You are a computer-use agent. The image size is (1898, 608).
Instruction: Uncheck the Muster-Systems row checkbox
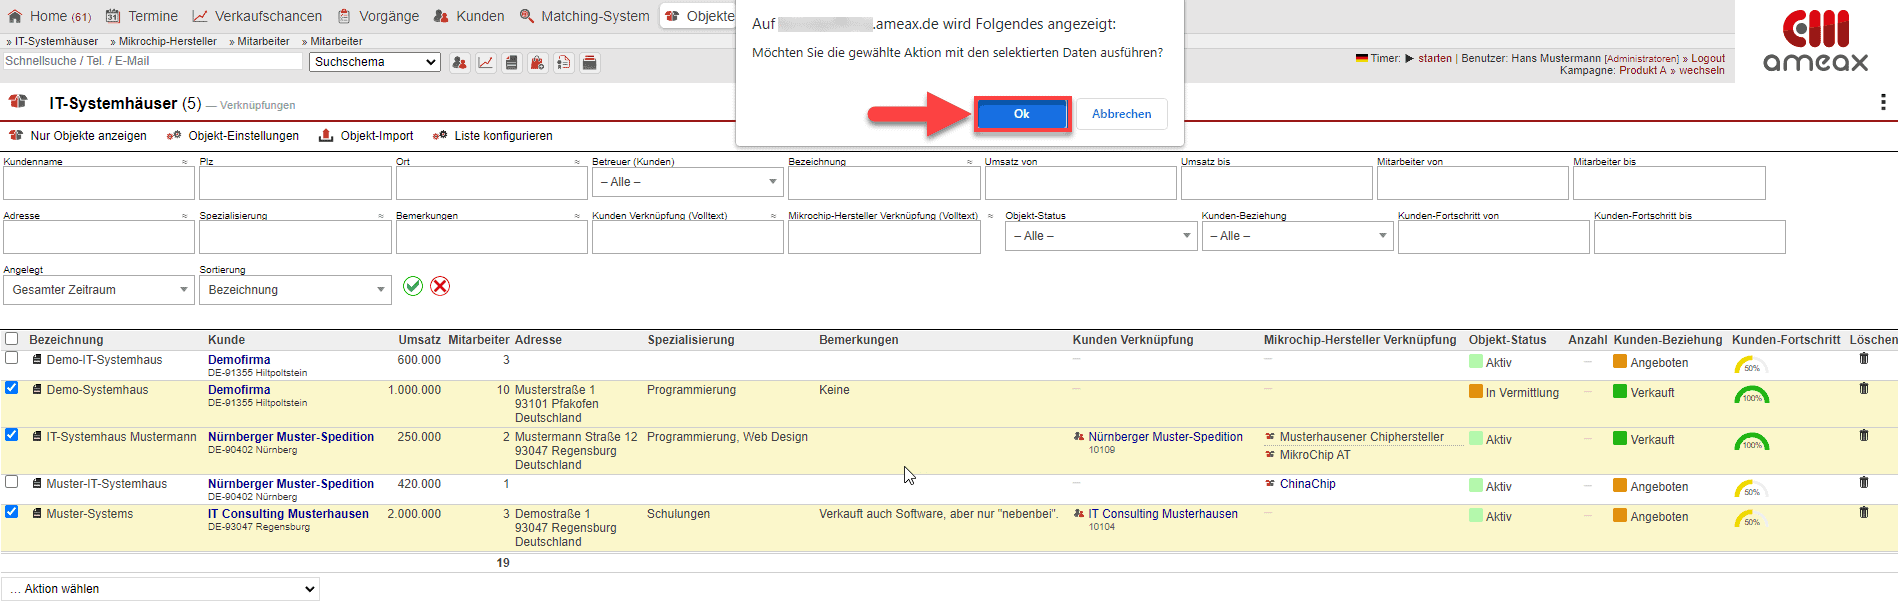coord(12,512)
